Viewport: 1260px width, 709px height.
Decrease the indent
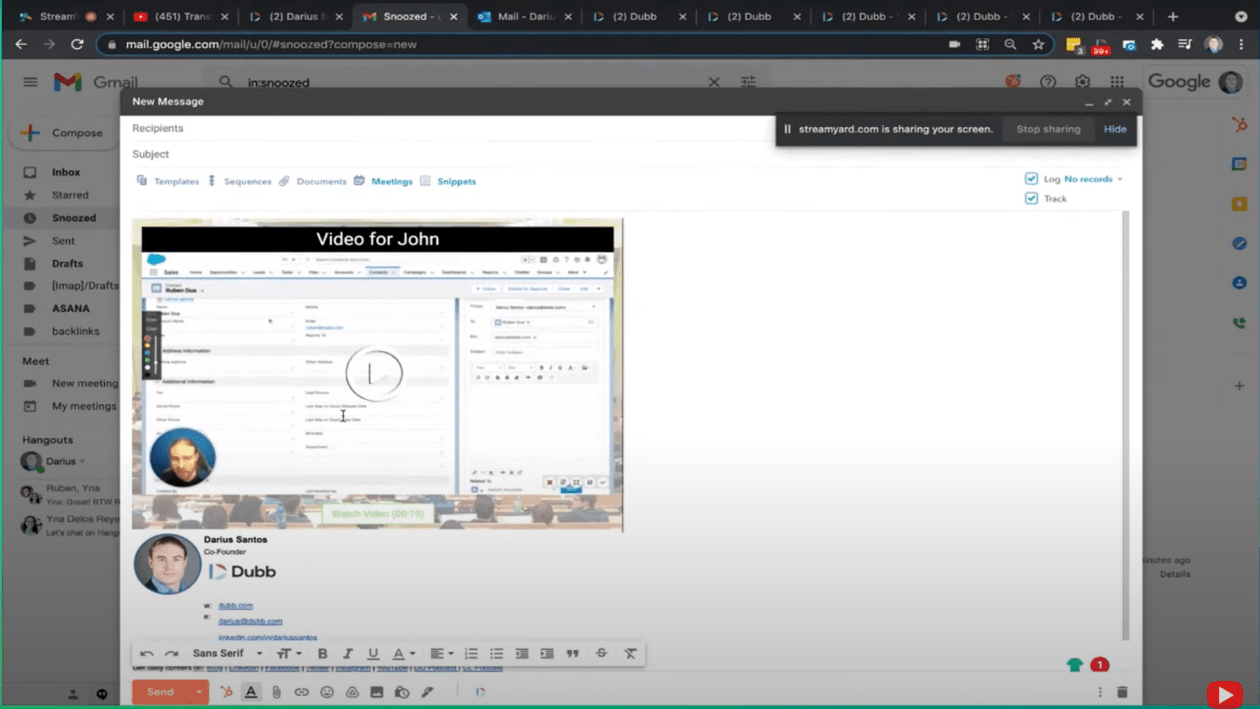pyautogui.click(x=522, y=653)
